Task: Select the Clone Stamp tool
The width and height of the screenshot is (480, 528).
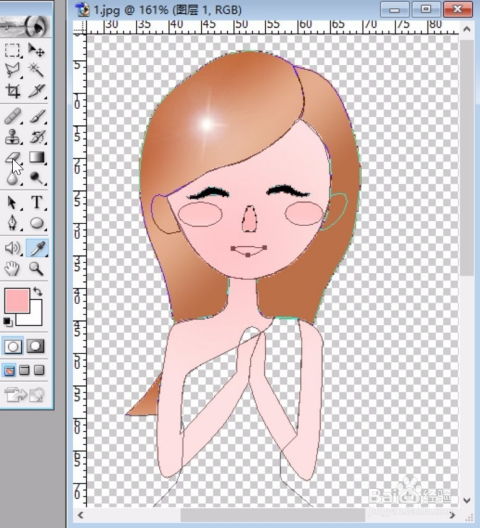Action: 12,137
